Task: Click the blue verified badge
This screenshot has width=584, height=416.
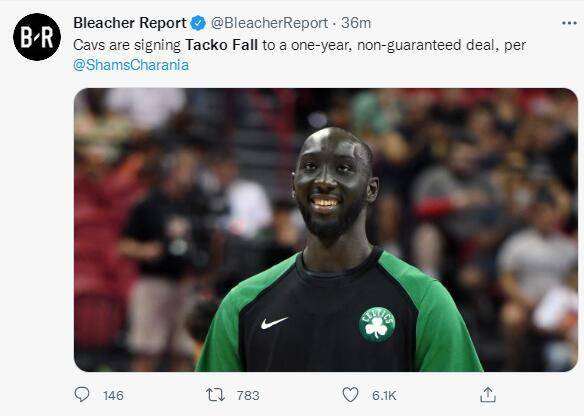Action: 198,23
